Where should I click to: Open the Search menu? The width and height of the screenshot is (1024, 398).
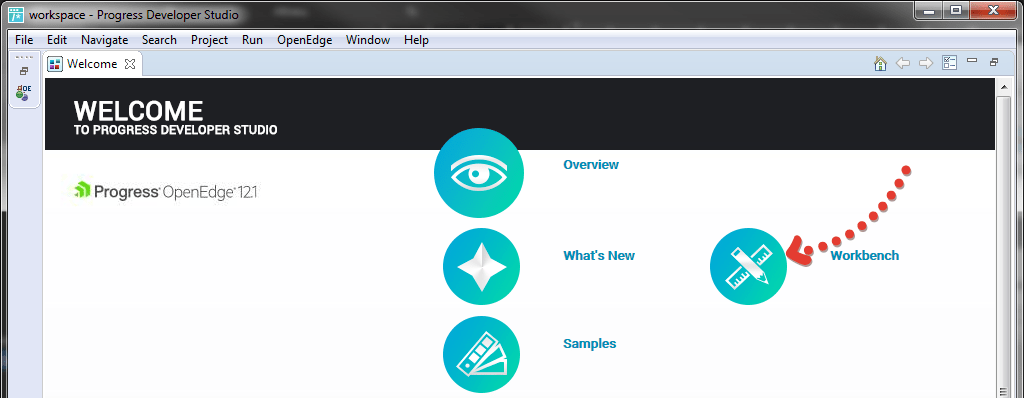[159, 40]
